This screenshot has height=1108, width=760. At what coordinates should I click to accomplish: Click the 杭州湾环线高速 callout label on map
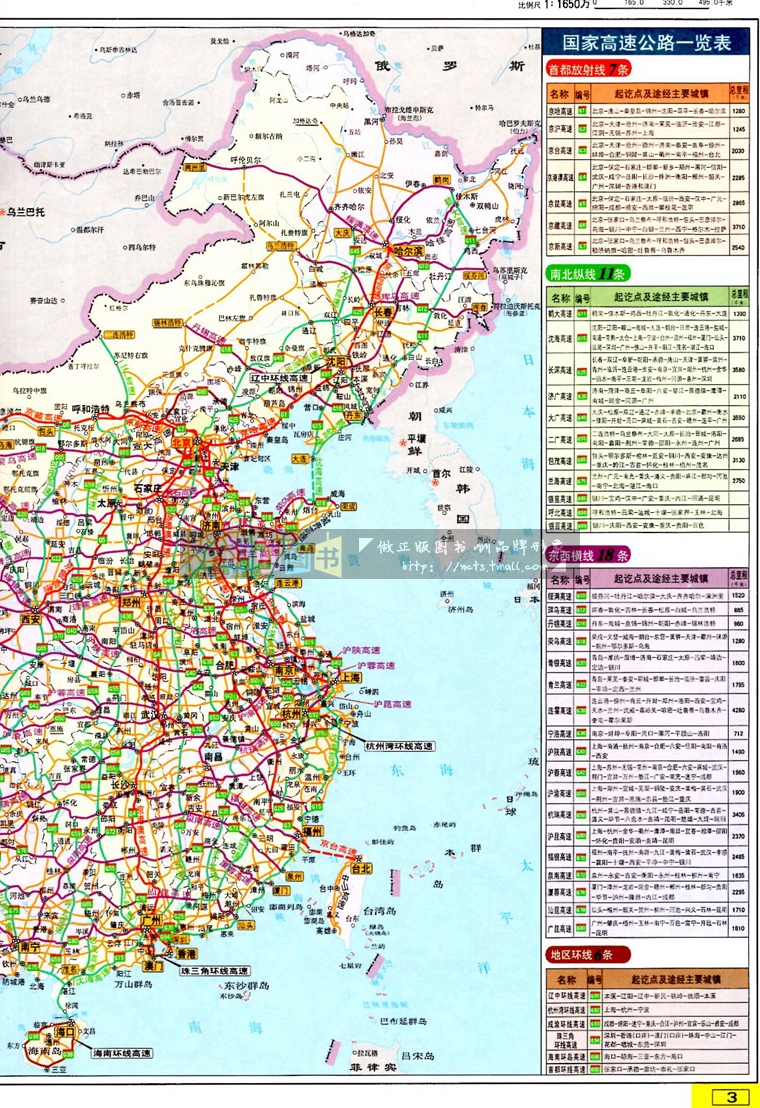pyautogui.click(x=399, y=746)
